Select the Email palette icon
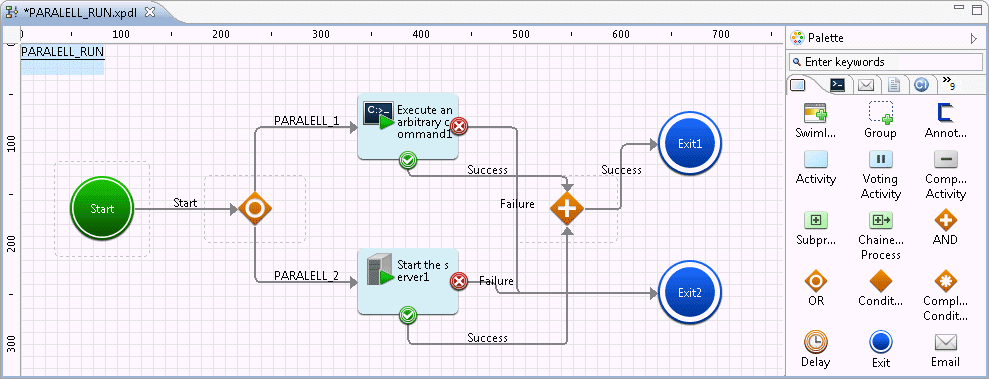Viewport: 989px width, 379px height. tap(945, 342)
